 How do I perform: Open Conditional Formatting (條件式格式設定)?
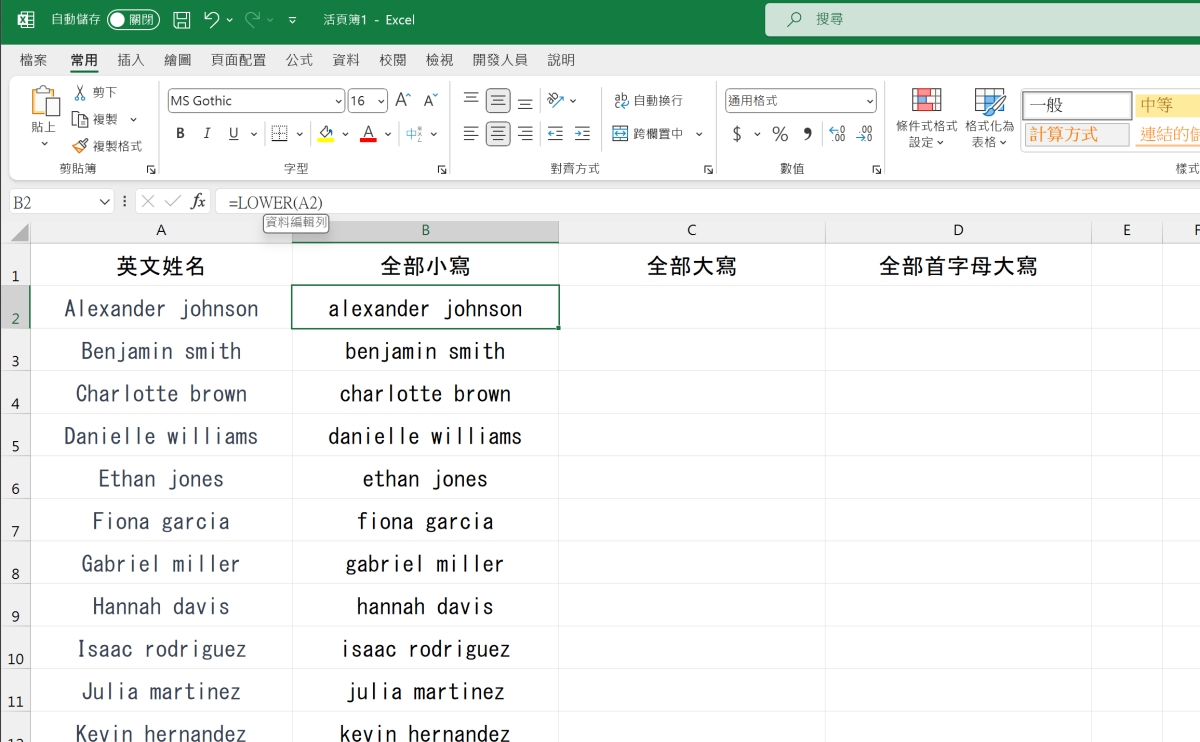point(926,117)
